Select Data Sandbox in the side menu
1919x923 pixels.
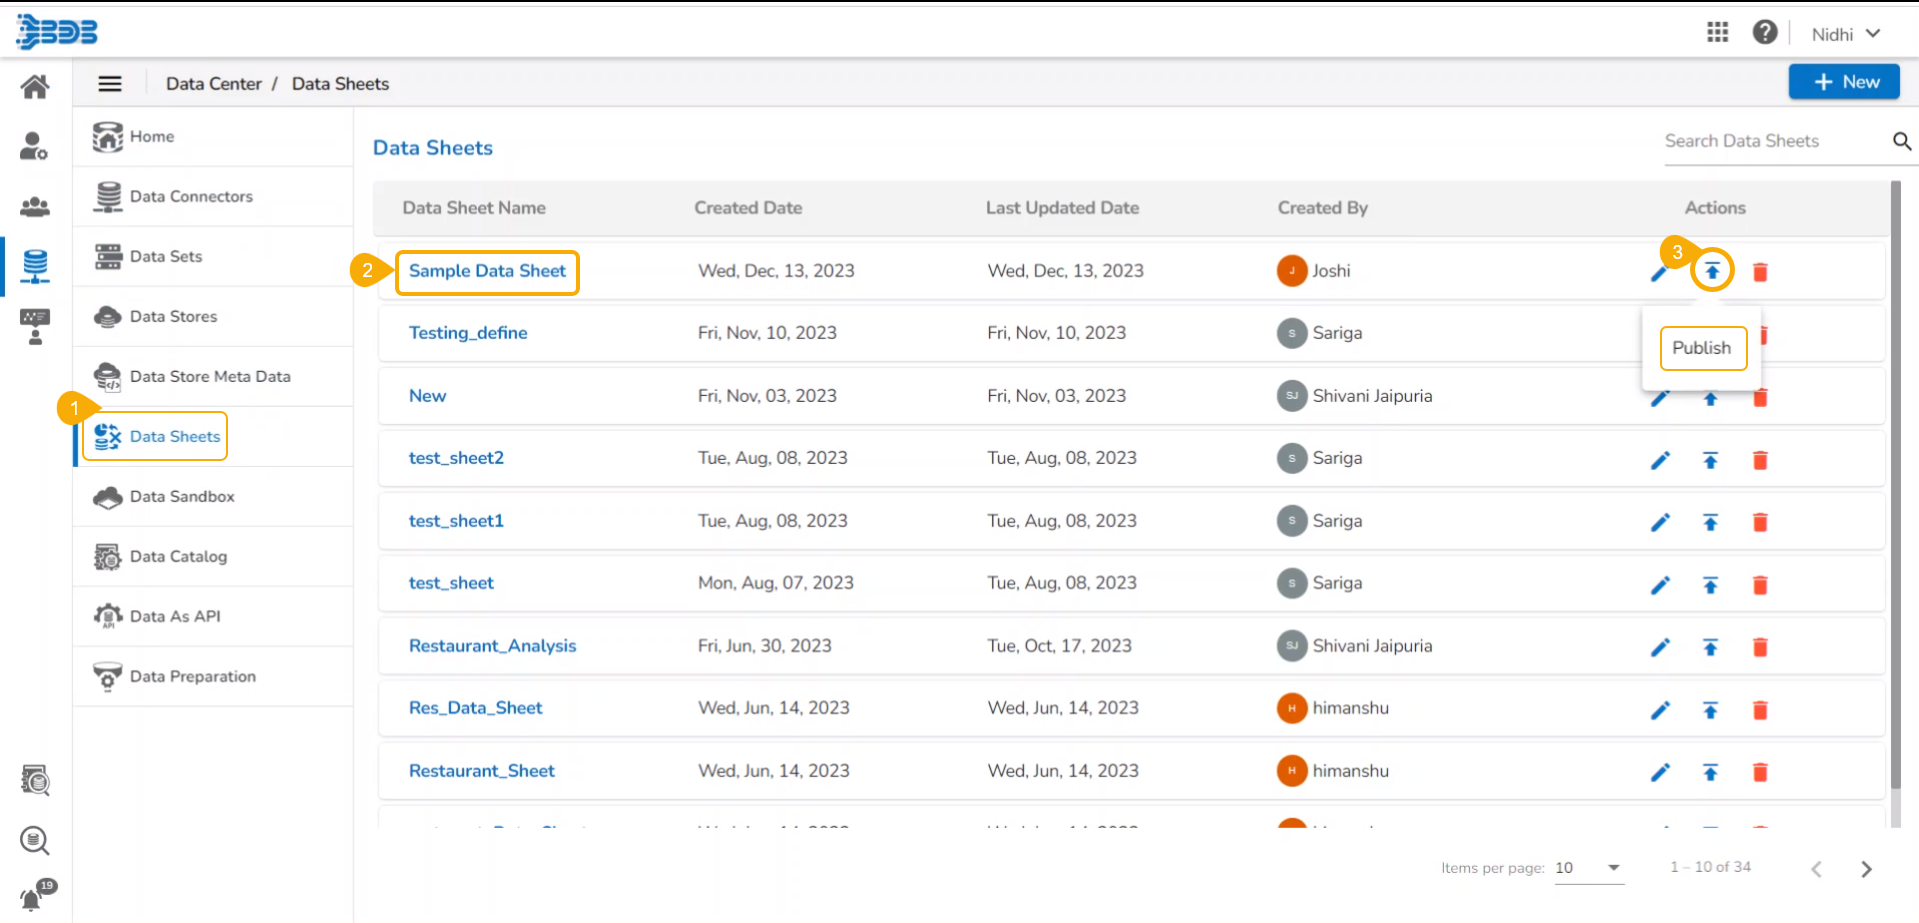[182, 497]
